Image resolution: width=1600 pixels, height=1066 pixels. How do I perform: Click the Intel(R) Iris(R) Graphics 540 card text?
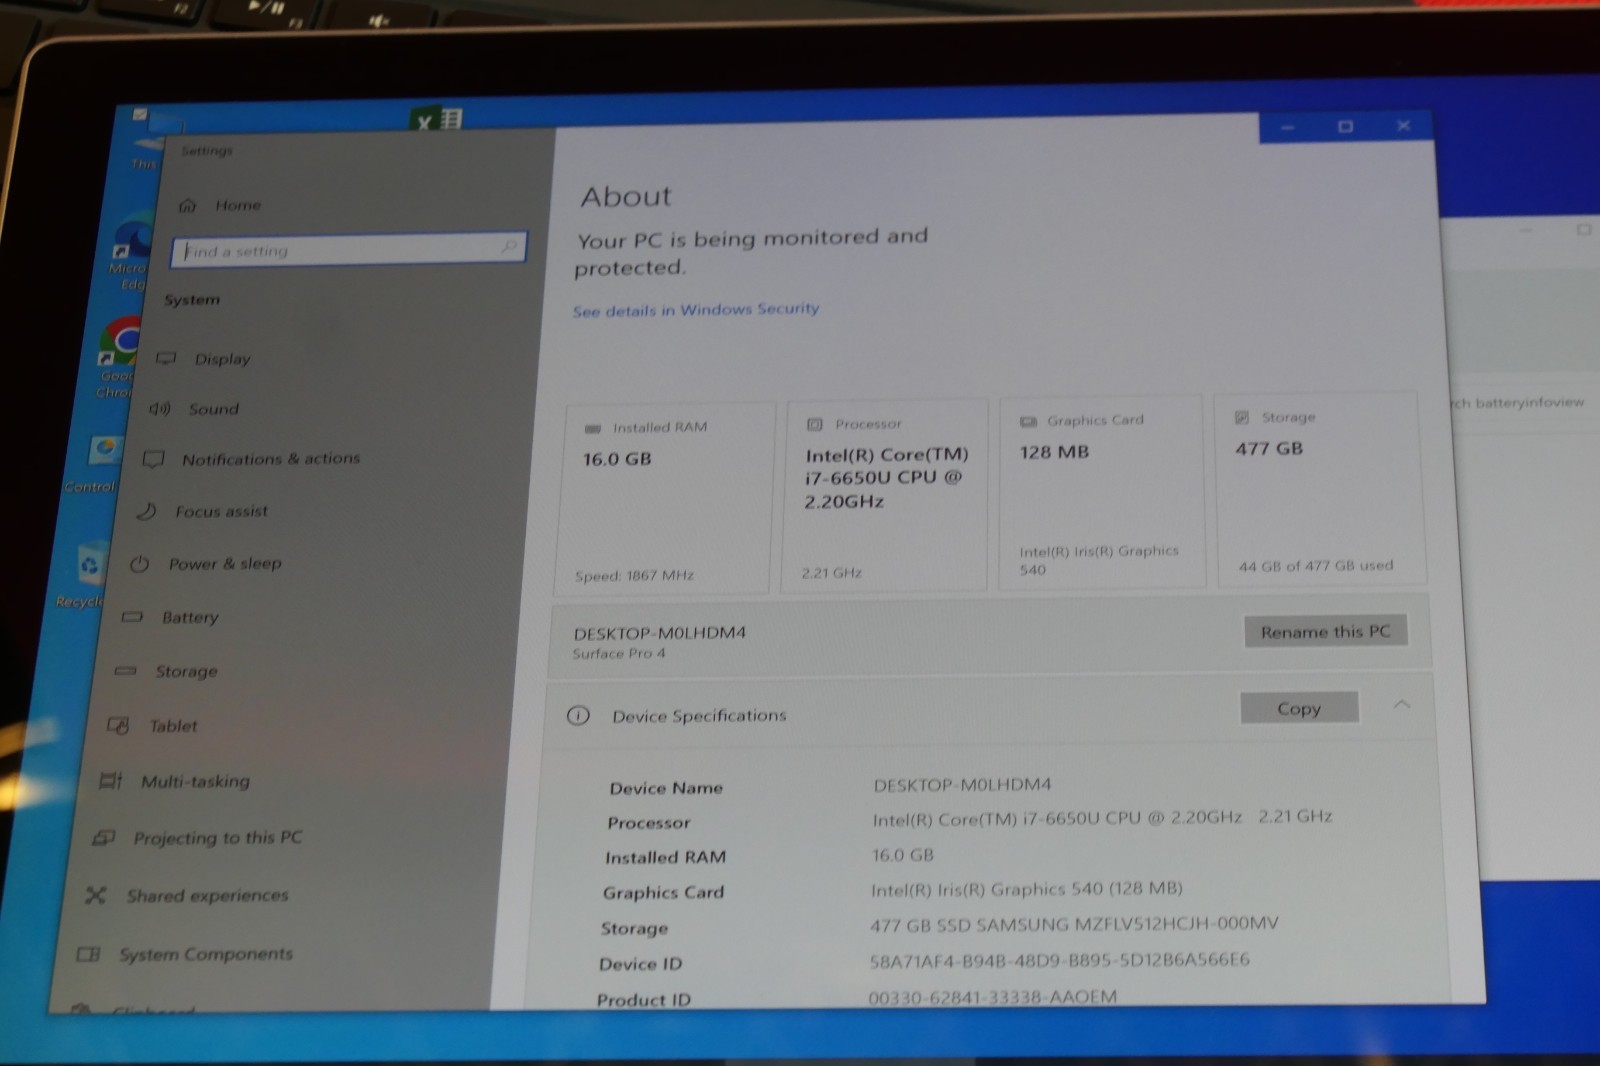(x=1099, y=560)
